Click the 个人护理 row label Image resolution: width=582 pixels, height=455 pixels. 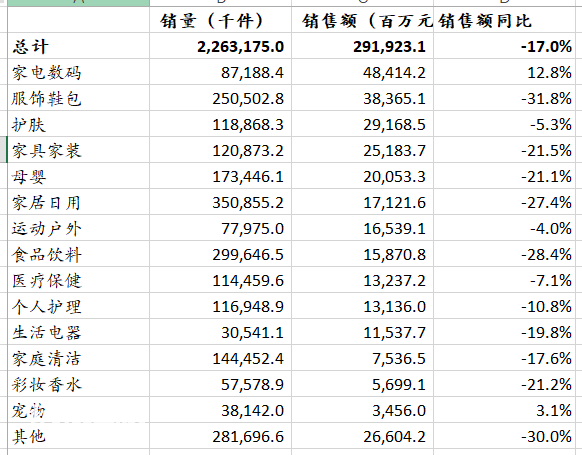click(x=78, y=306)
